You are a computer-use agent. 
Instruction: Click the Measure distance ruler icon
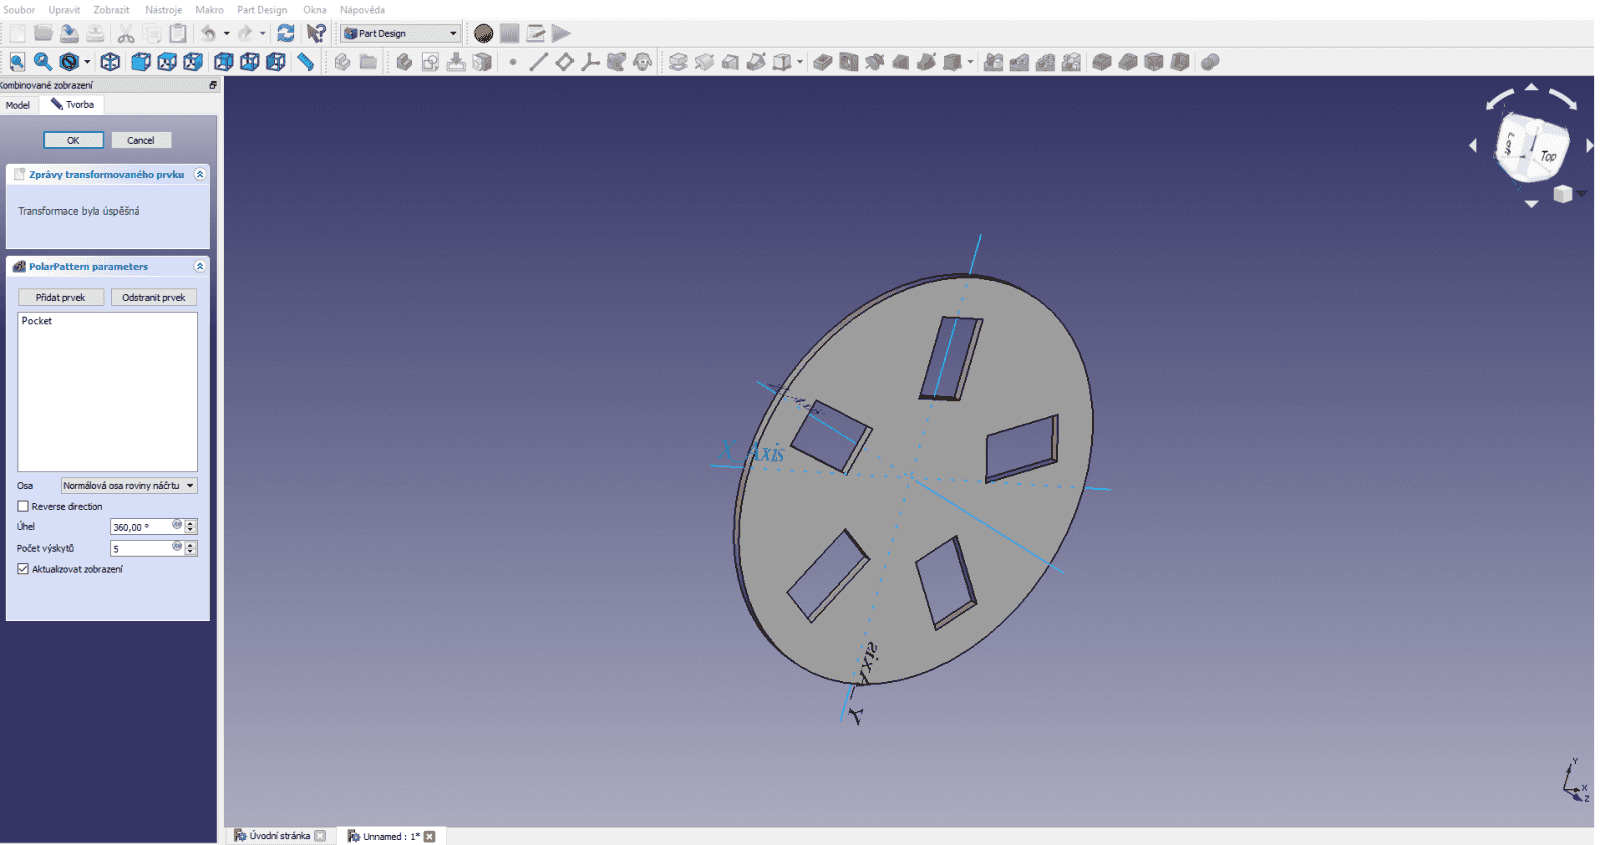click(x=306, y=62)
